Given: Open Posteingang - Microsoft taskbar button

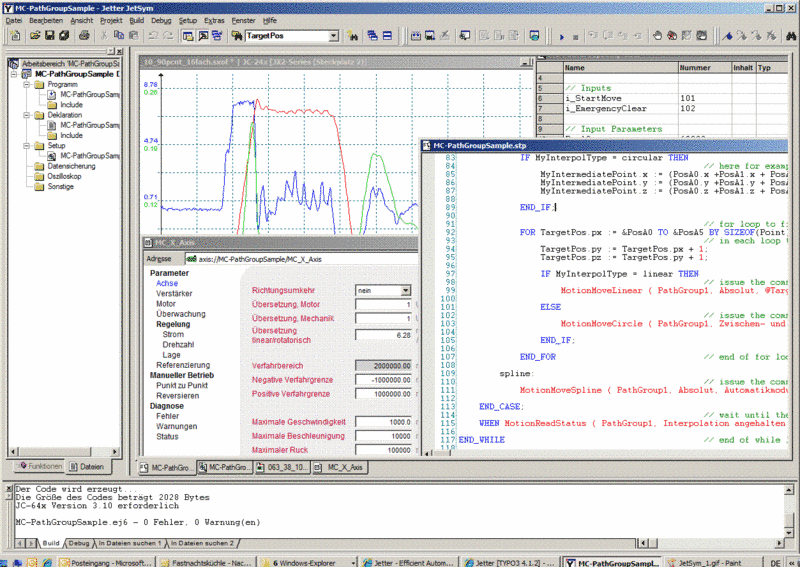Looking at the screenshot, I should click(105, 563).
